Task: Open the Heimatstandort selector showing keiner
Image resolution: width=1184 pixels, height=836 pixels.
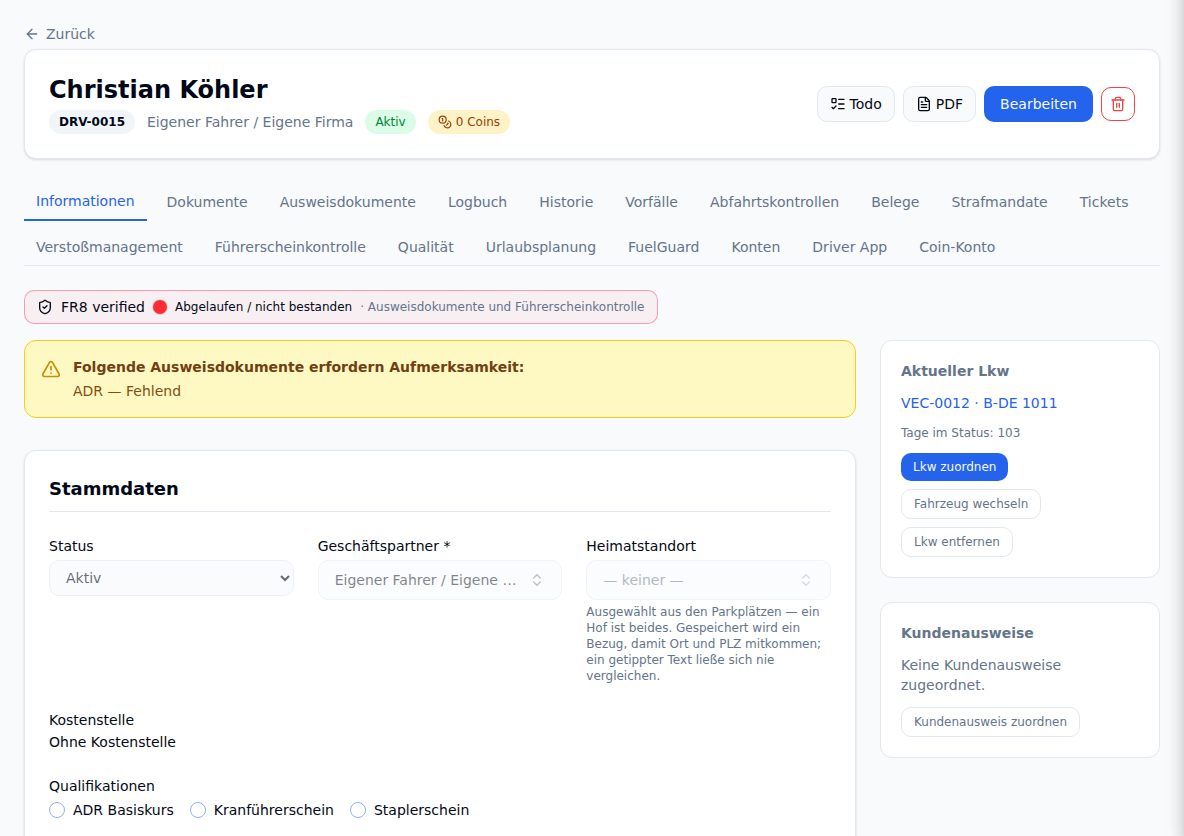Action: [708, 580]
